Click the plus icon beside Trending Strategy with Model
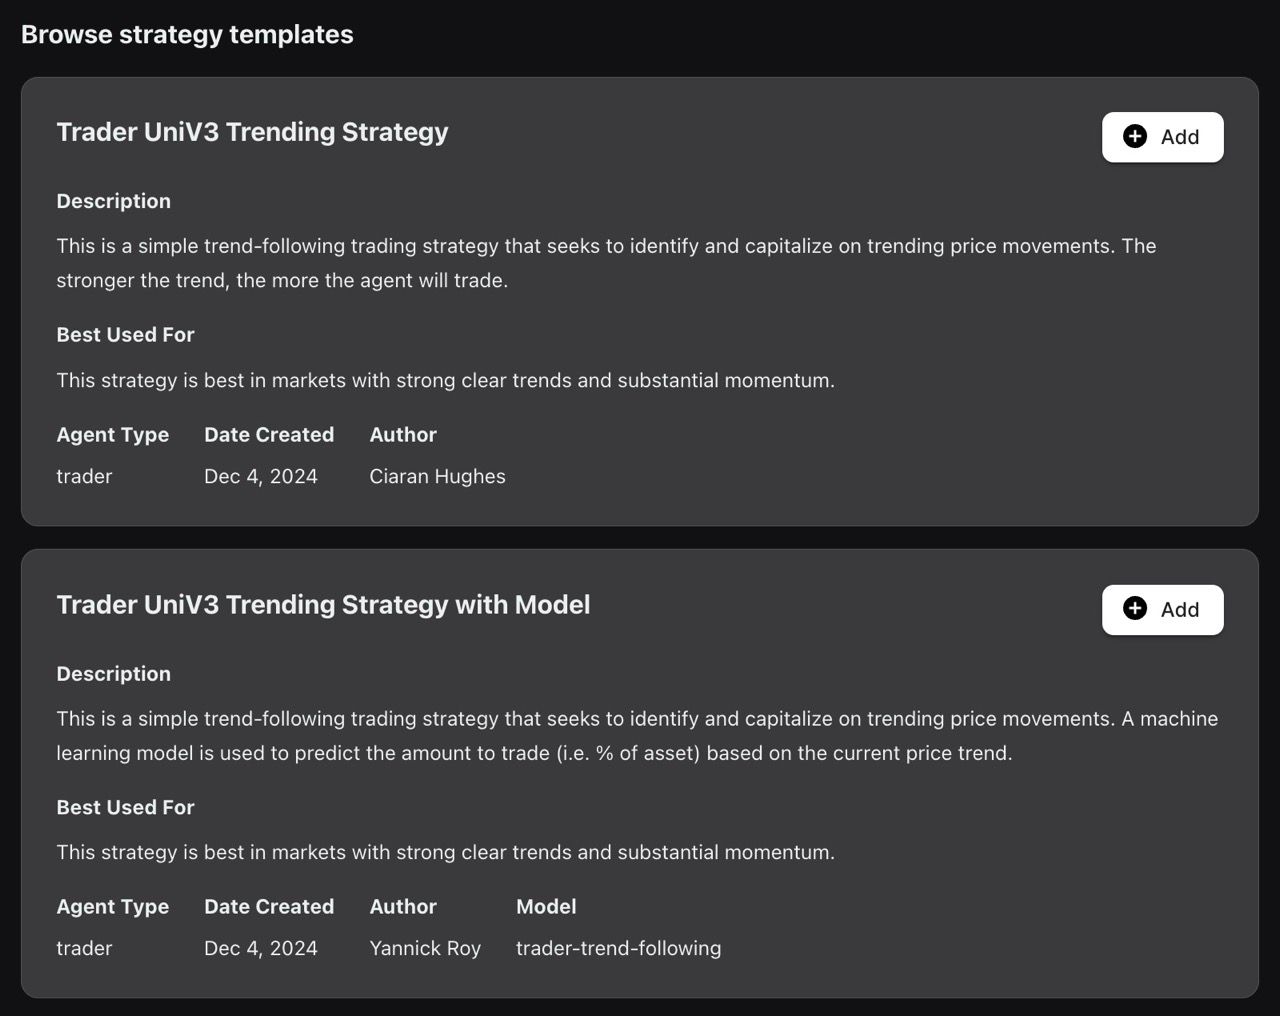This screenshot has width=1280, height=1016. pyautogui.click(x=1135, y=608)
